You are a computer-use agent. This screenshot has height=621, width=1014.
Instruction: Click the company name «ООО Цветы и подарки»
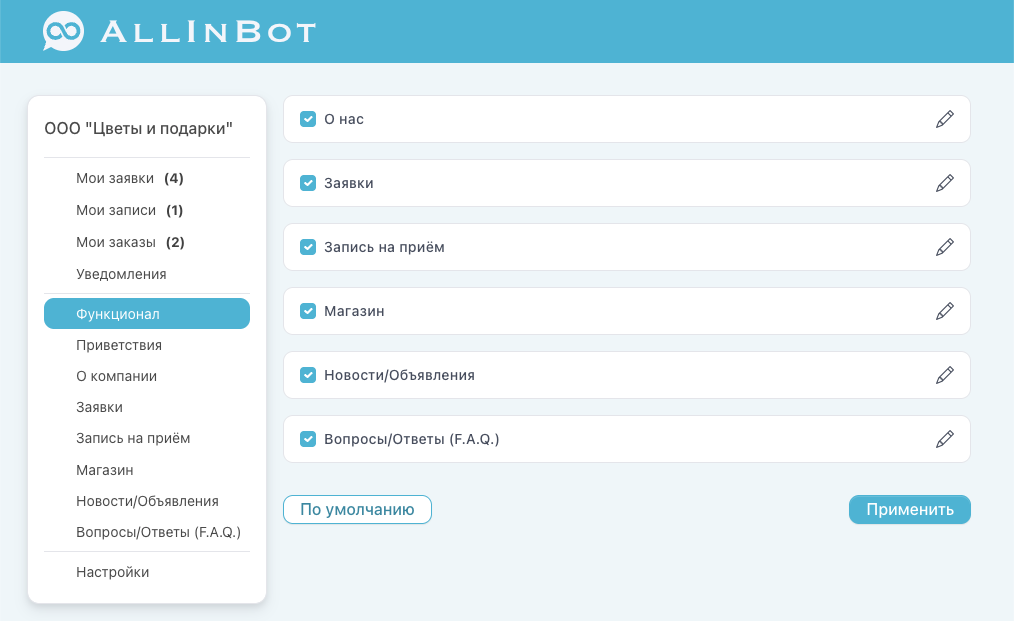click(x=139, y=128)
